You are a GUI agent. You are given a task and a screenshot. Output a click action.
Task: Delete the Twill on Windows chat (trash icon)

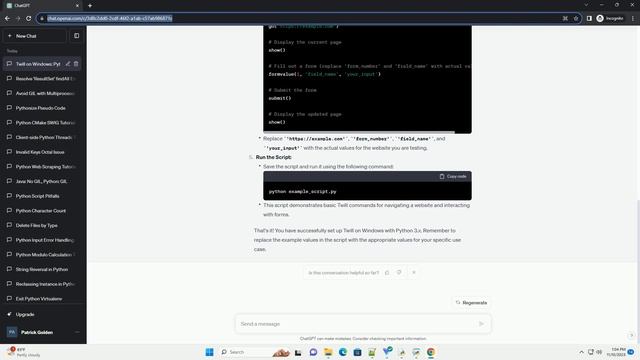coord(76,64)
